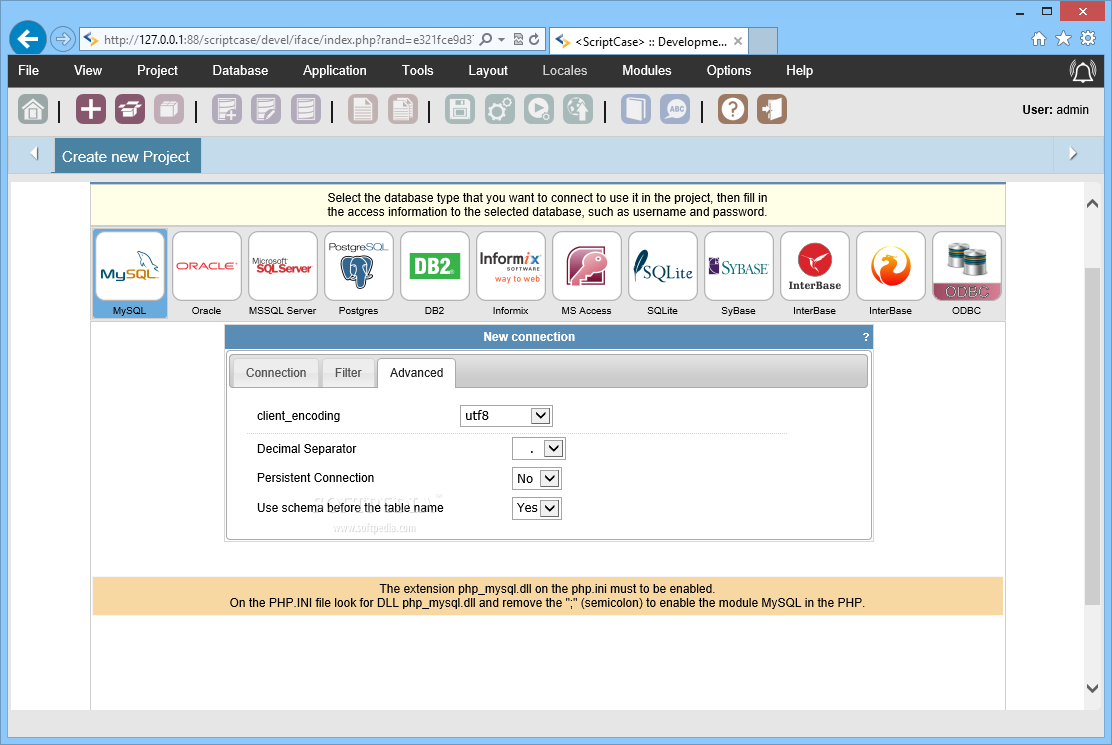Click the New Connection database-plus icon

point(227,110)
